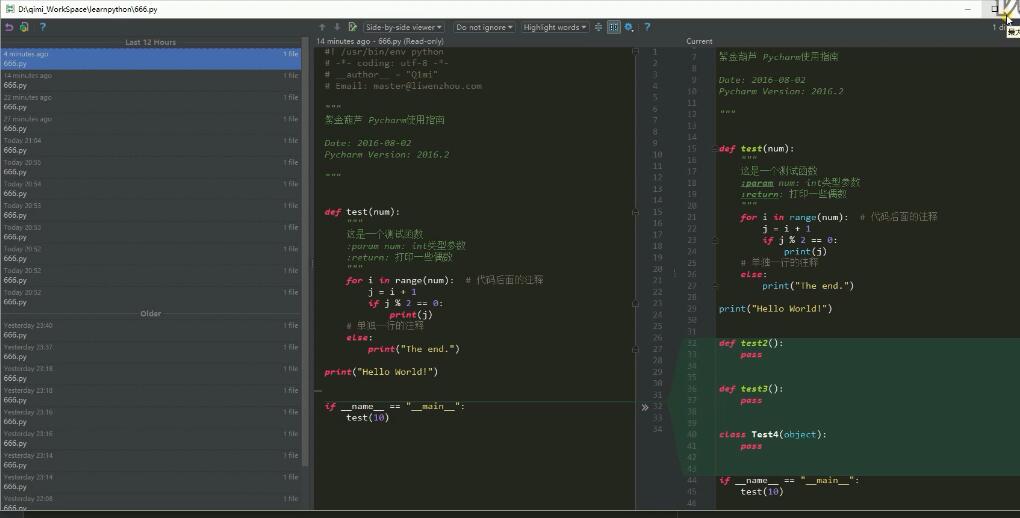The width and height of the screenshot is (1020, 518).
Task: Select the Yesterday 23:40 revision
Action: pyautogui.click(x=151, y=331)
